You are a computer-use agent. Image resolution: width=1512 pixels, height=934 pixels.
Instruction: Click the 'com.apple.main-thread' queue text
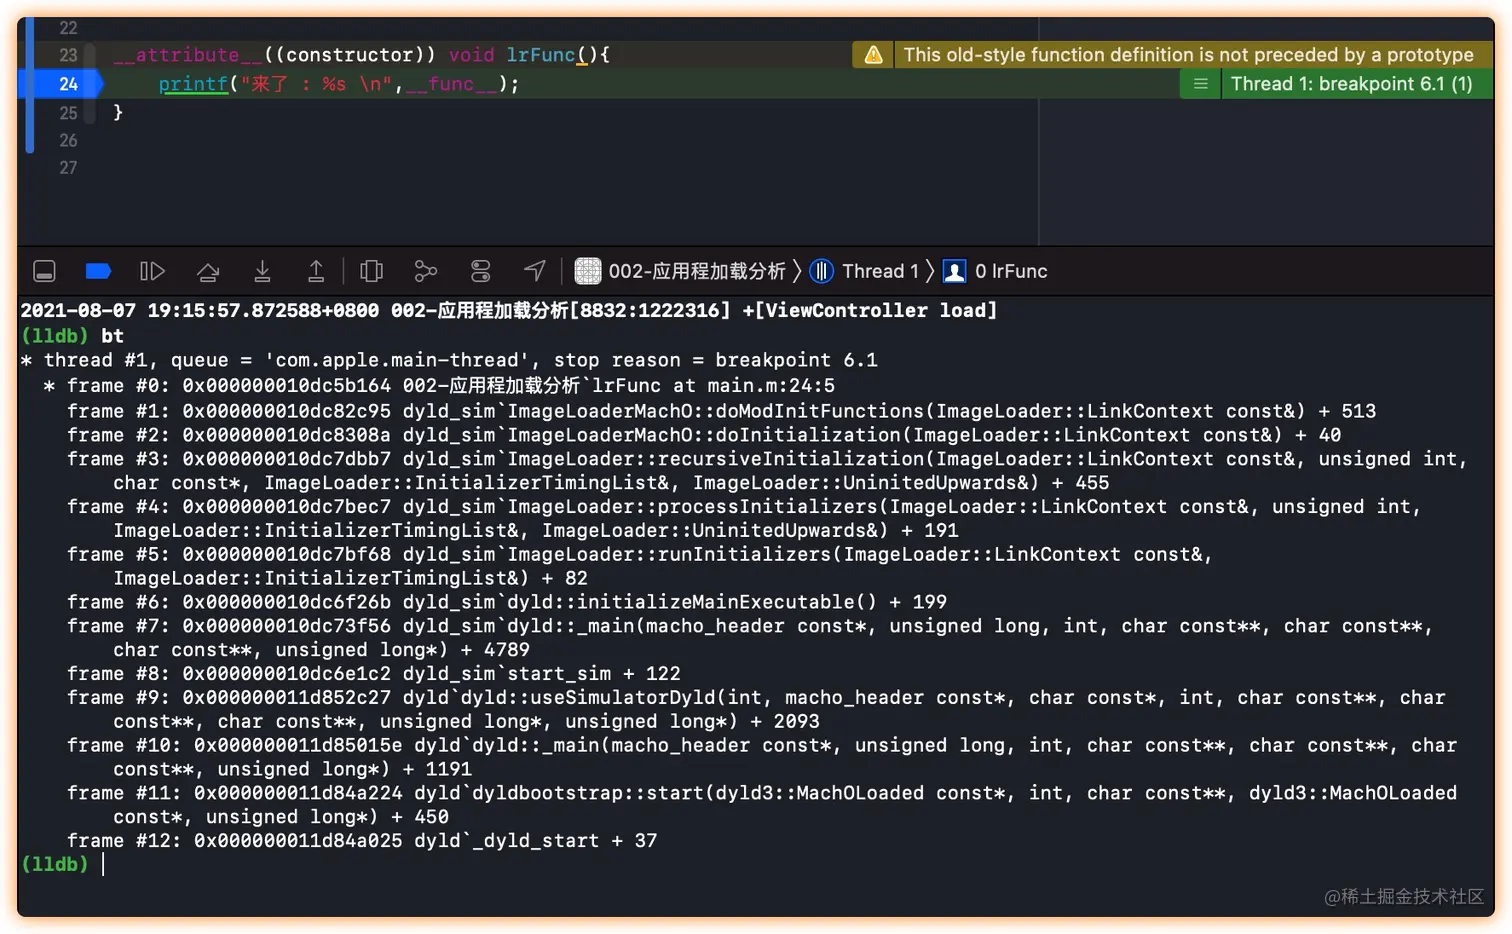(x=396, y=360)
